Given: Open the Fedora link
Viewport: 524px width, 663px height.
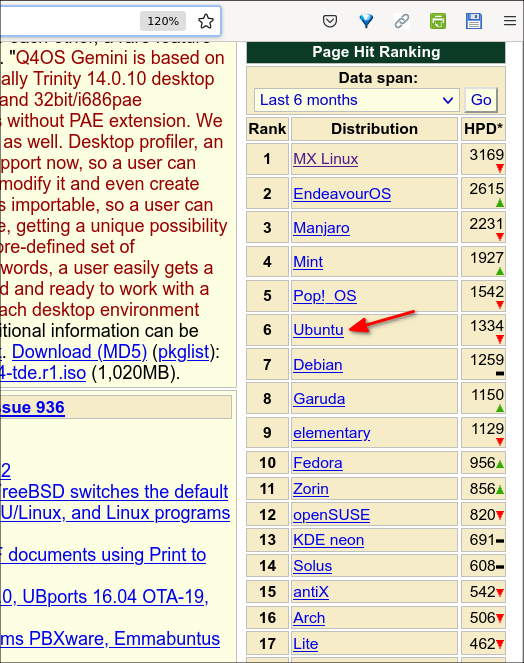Looking at the screenshot, I should point(318,463).
